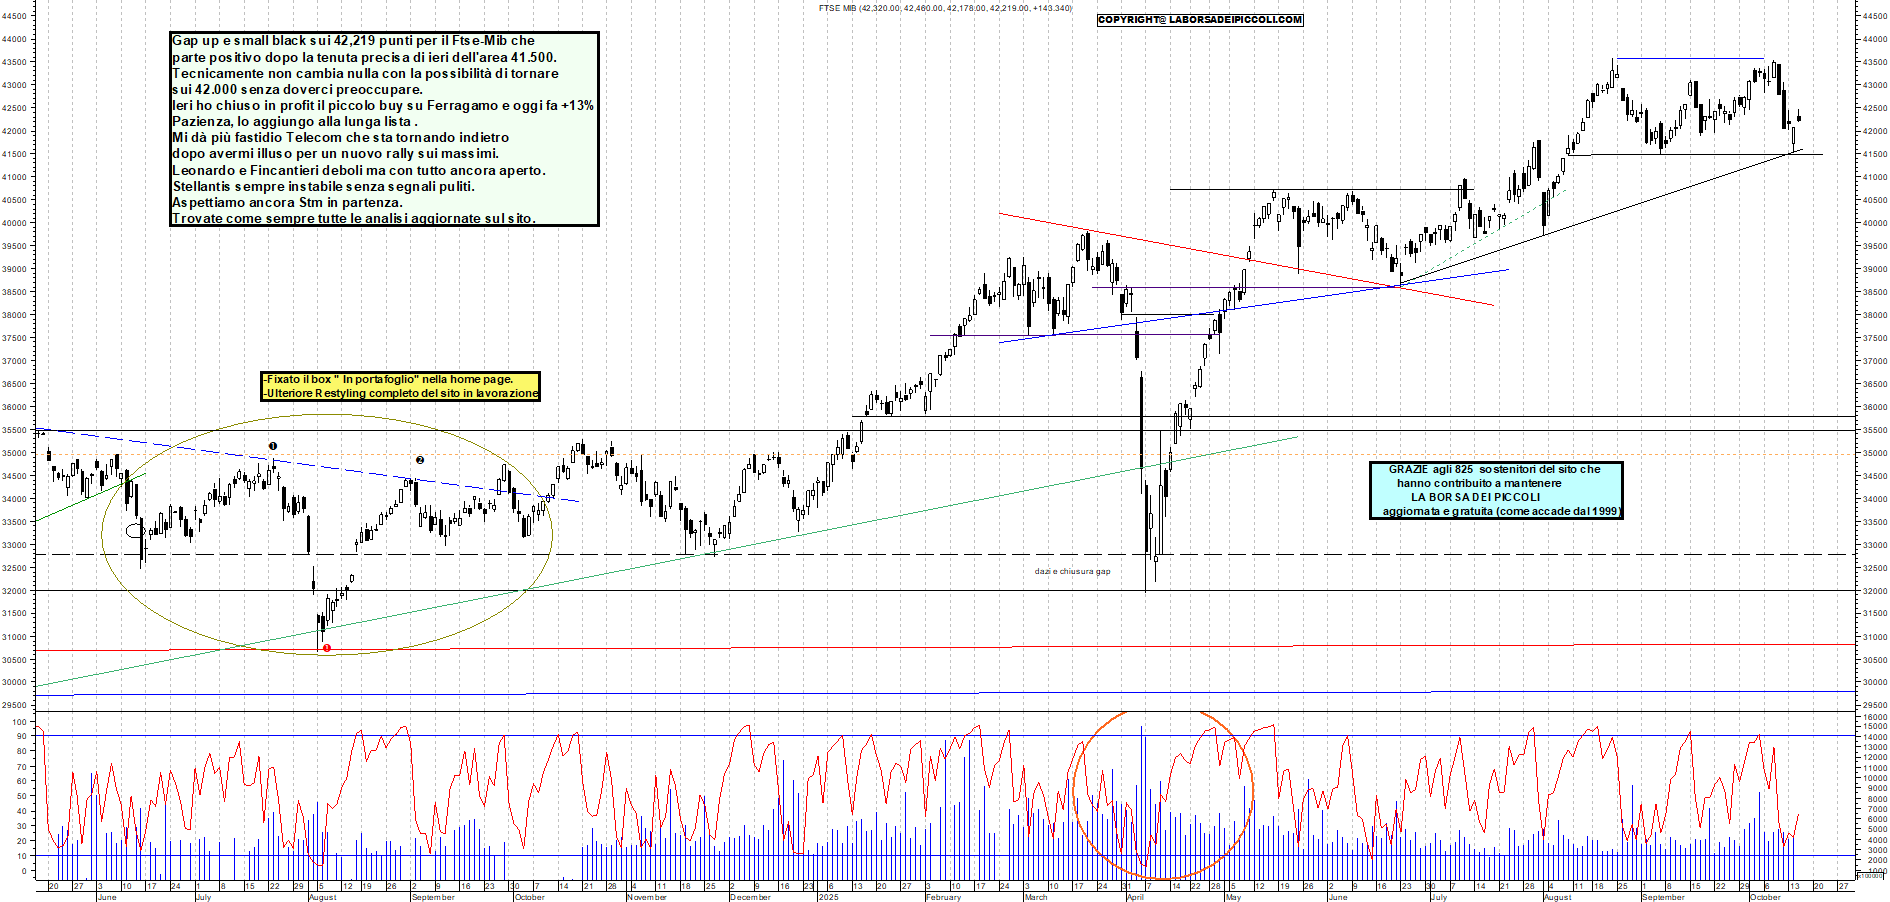The image size is (1890, 902).
Task: Click the black circled number 2 marker
Action: (420, 460)
